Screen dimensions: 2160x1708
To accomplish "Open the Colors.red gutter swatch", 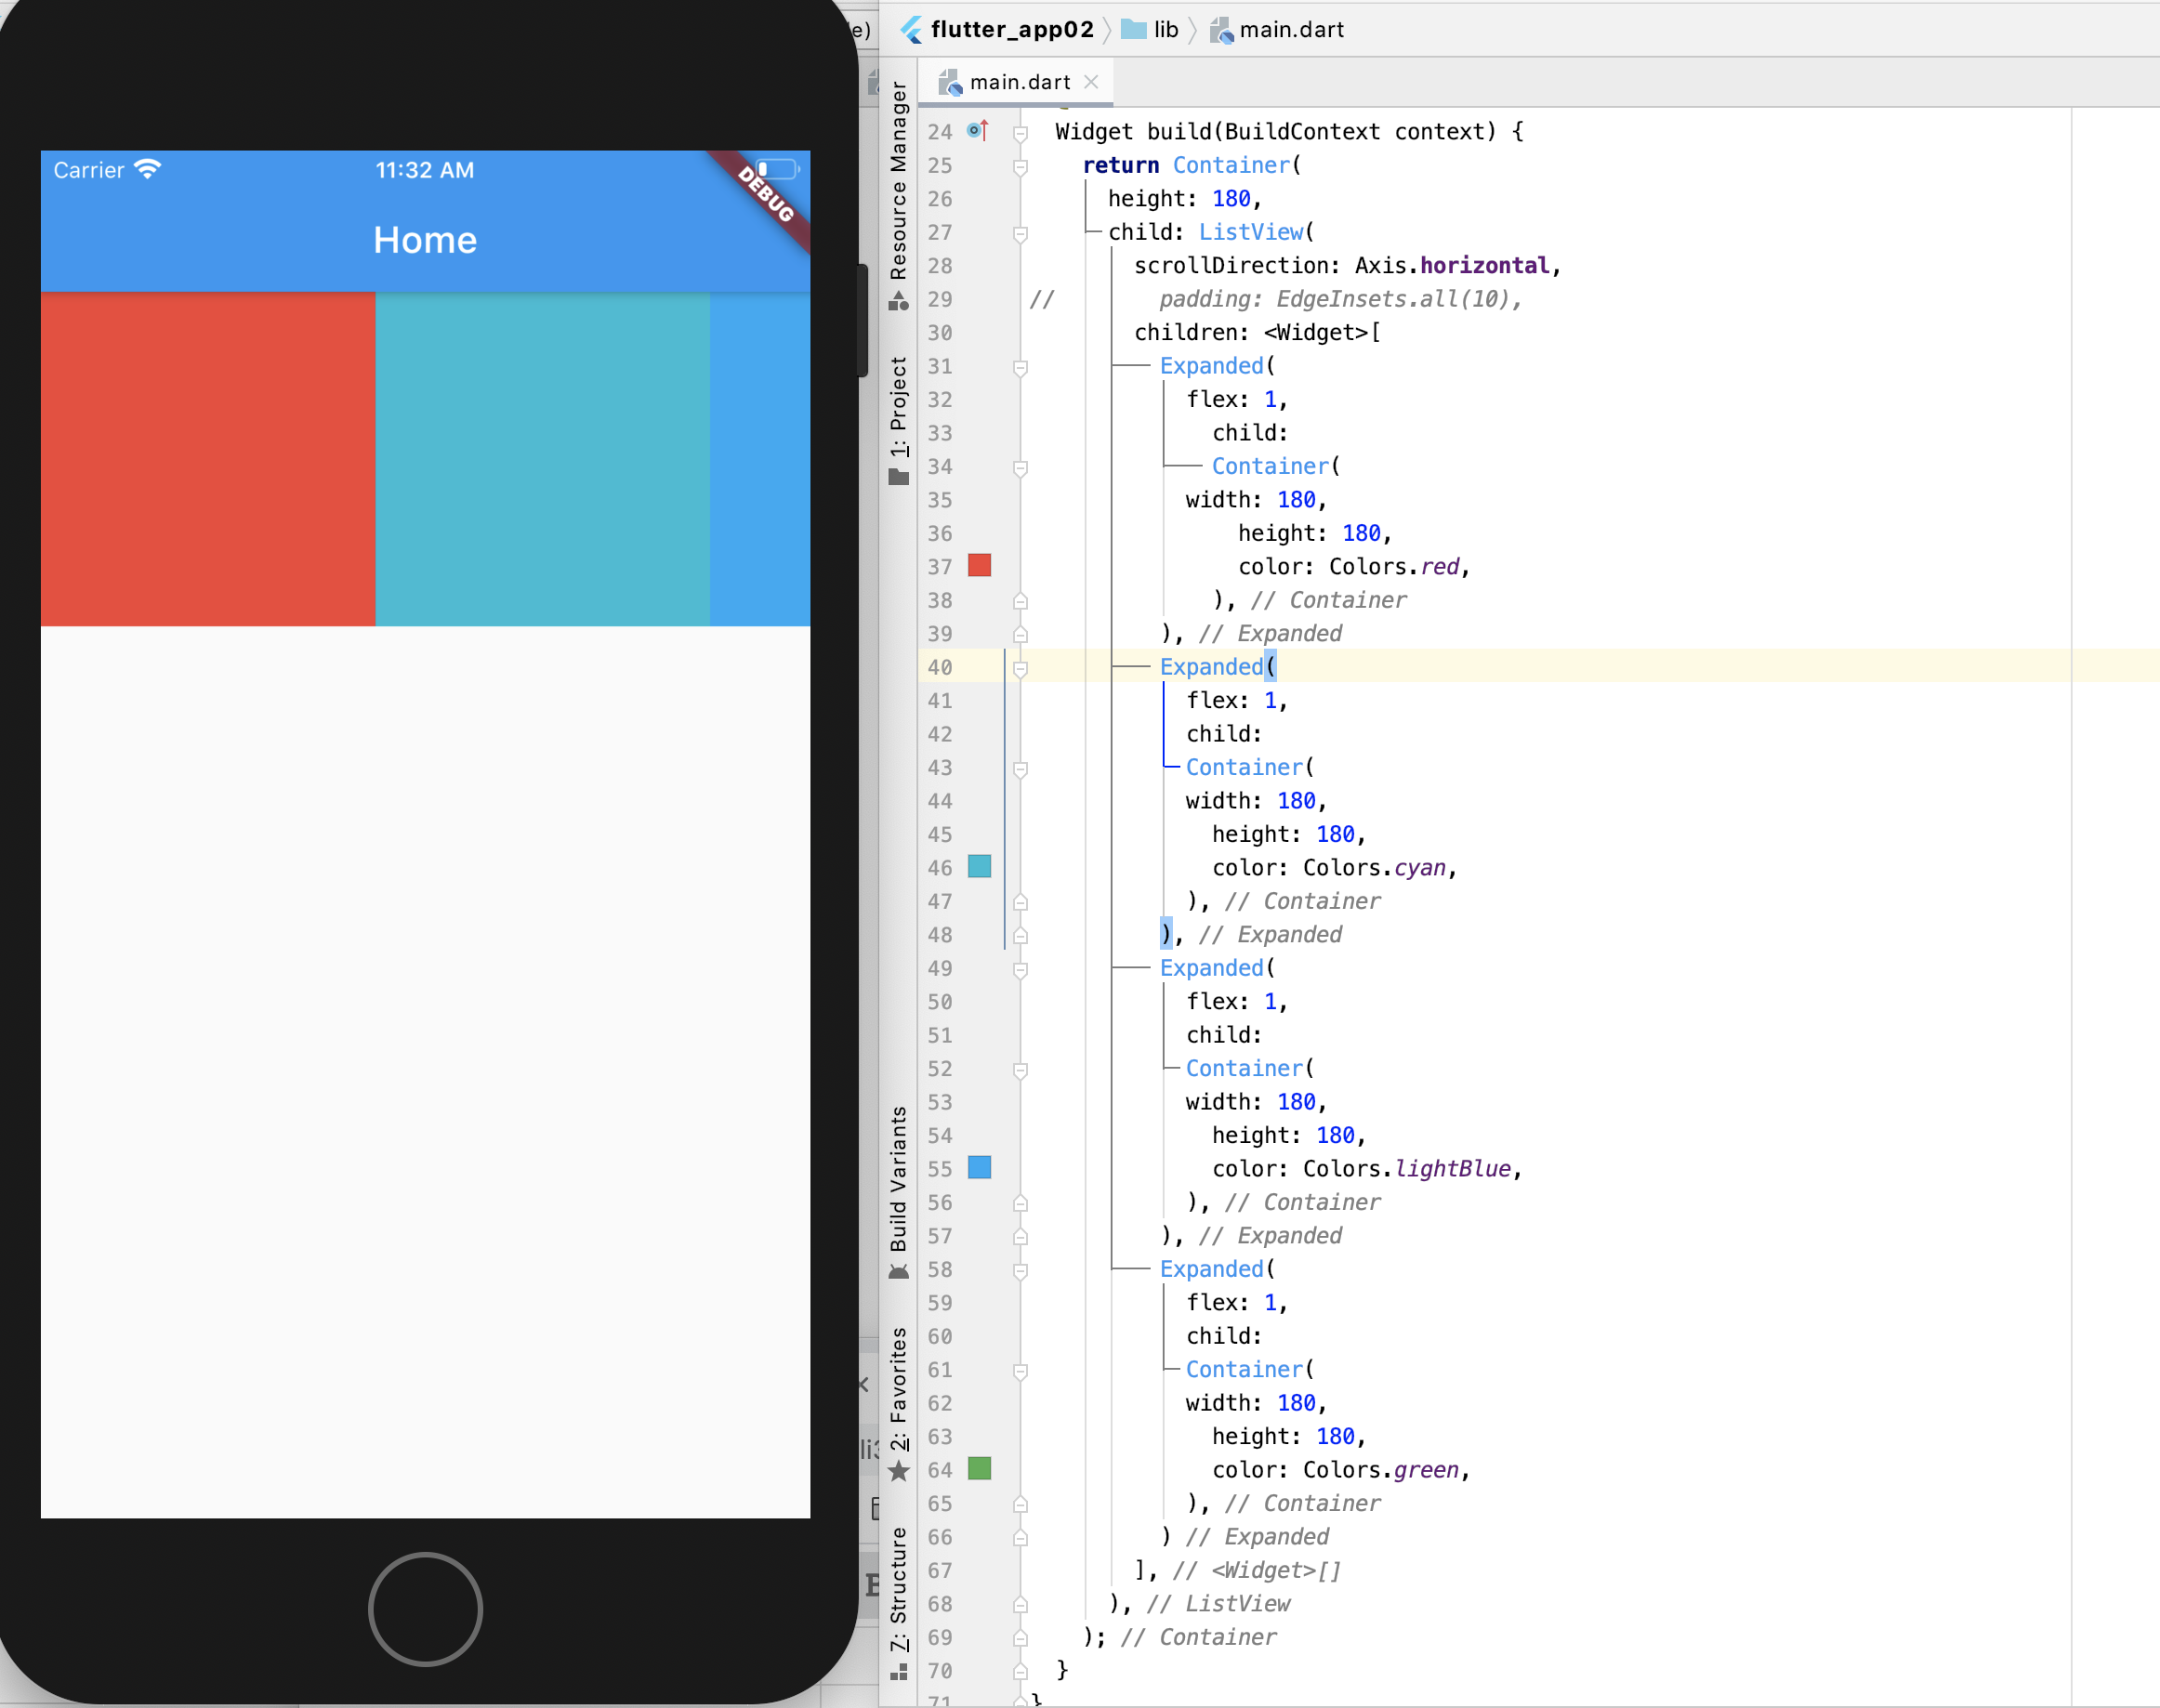I will point(979,566).
